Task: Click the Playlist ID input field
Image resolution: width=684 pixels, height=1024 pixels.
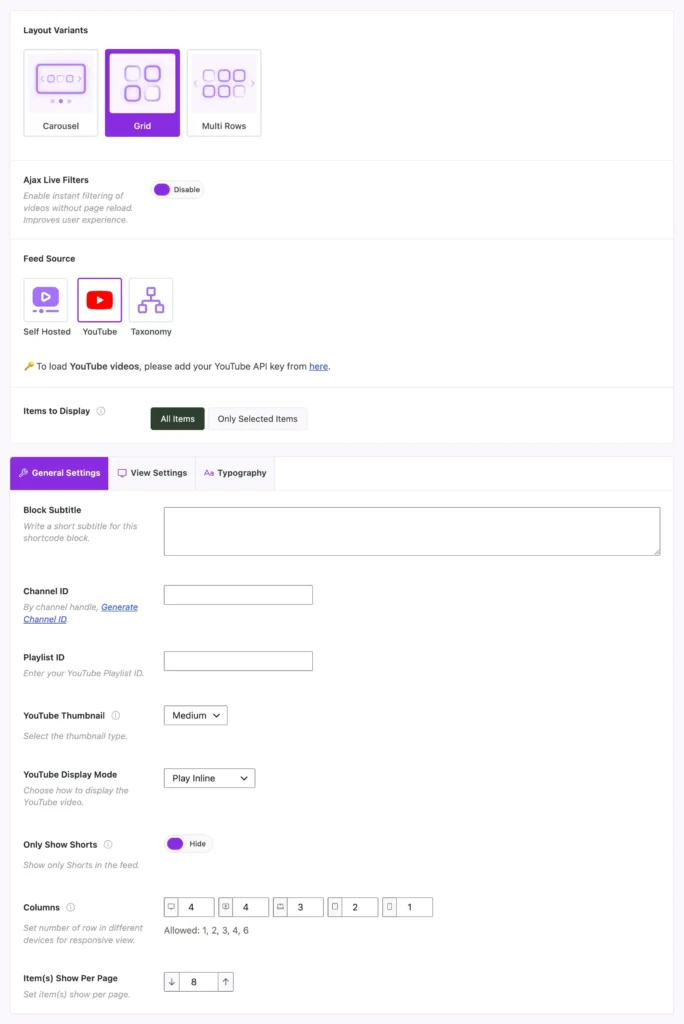Action: point(238,660)
